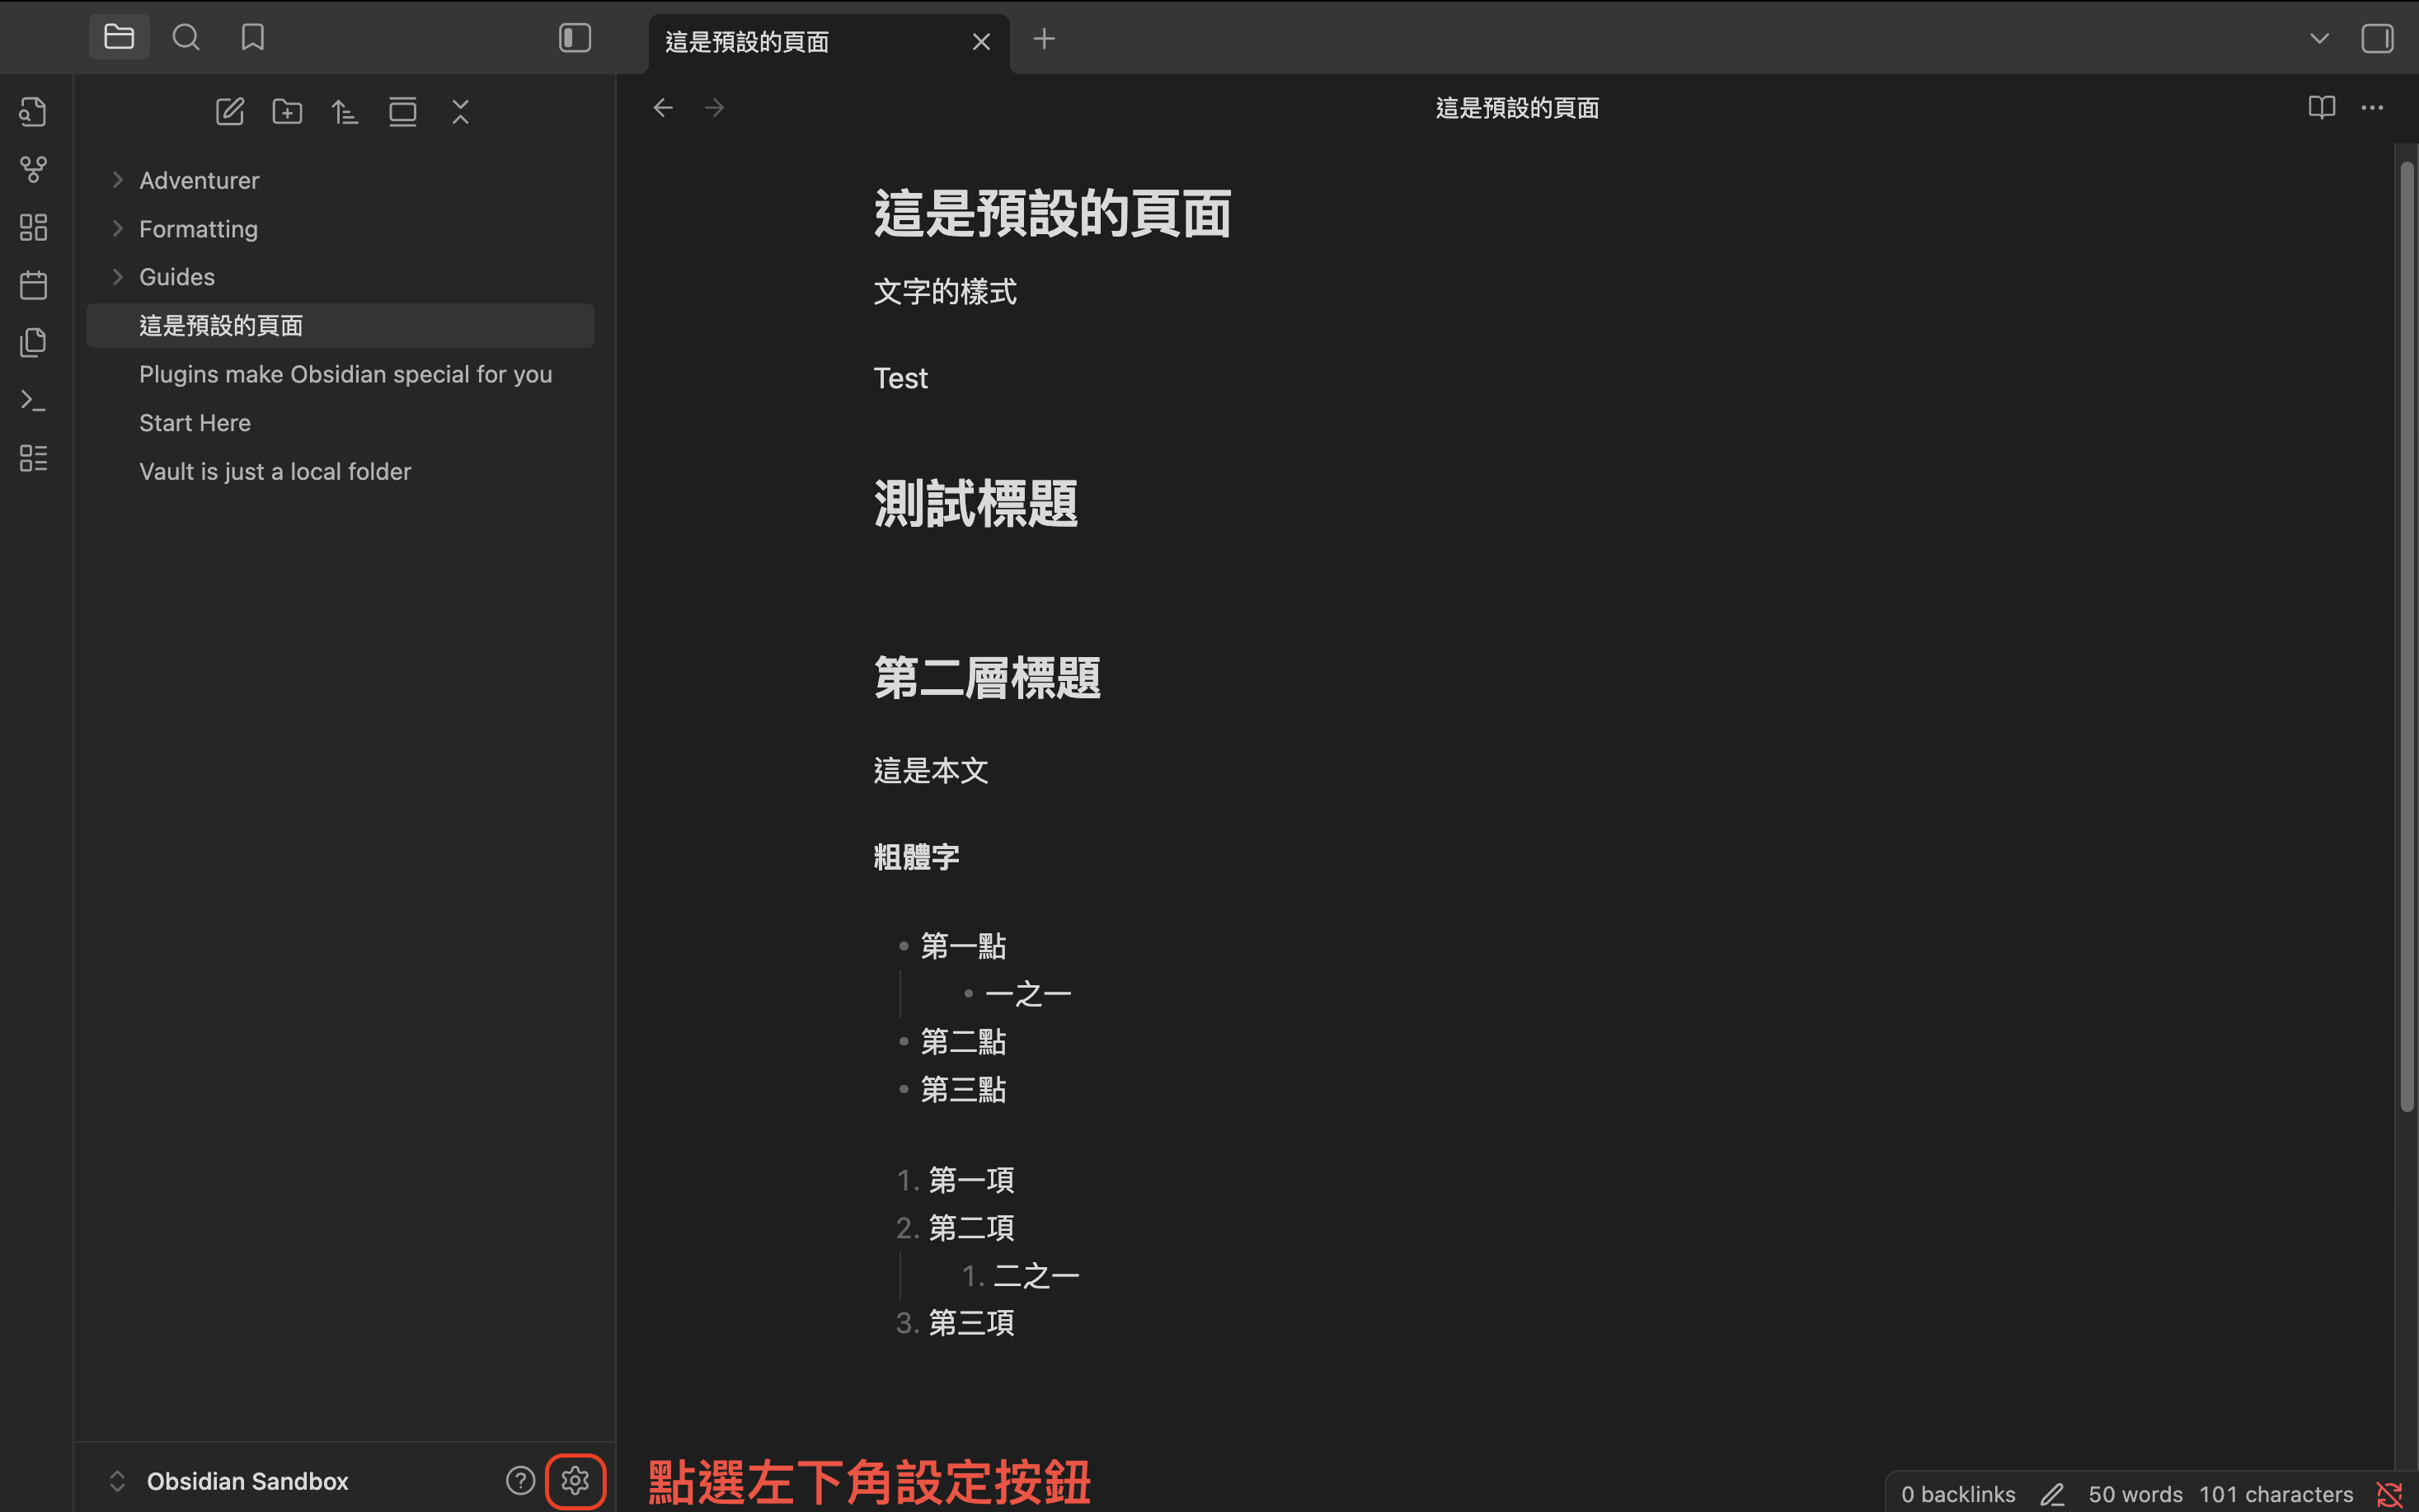The height and width of the screenshot is (1512, 2419).
Task: Toggle the right sidebar panel
Action: click(2377, 38)
